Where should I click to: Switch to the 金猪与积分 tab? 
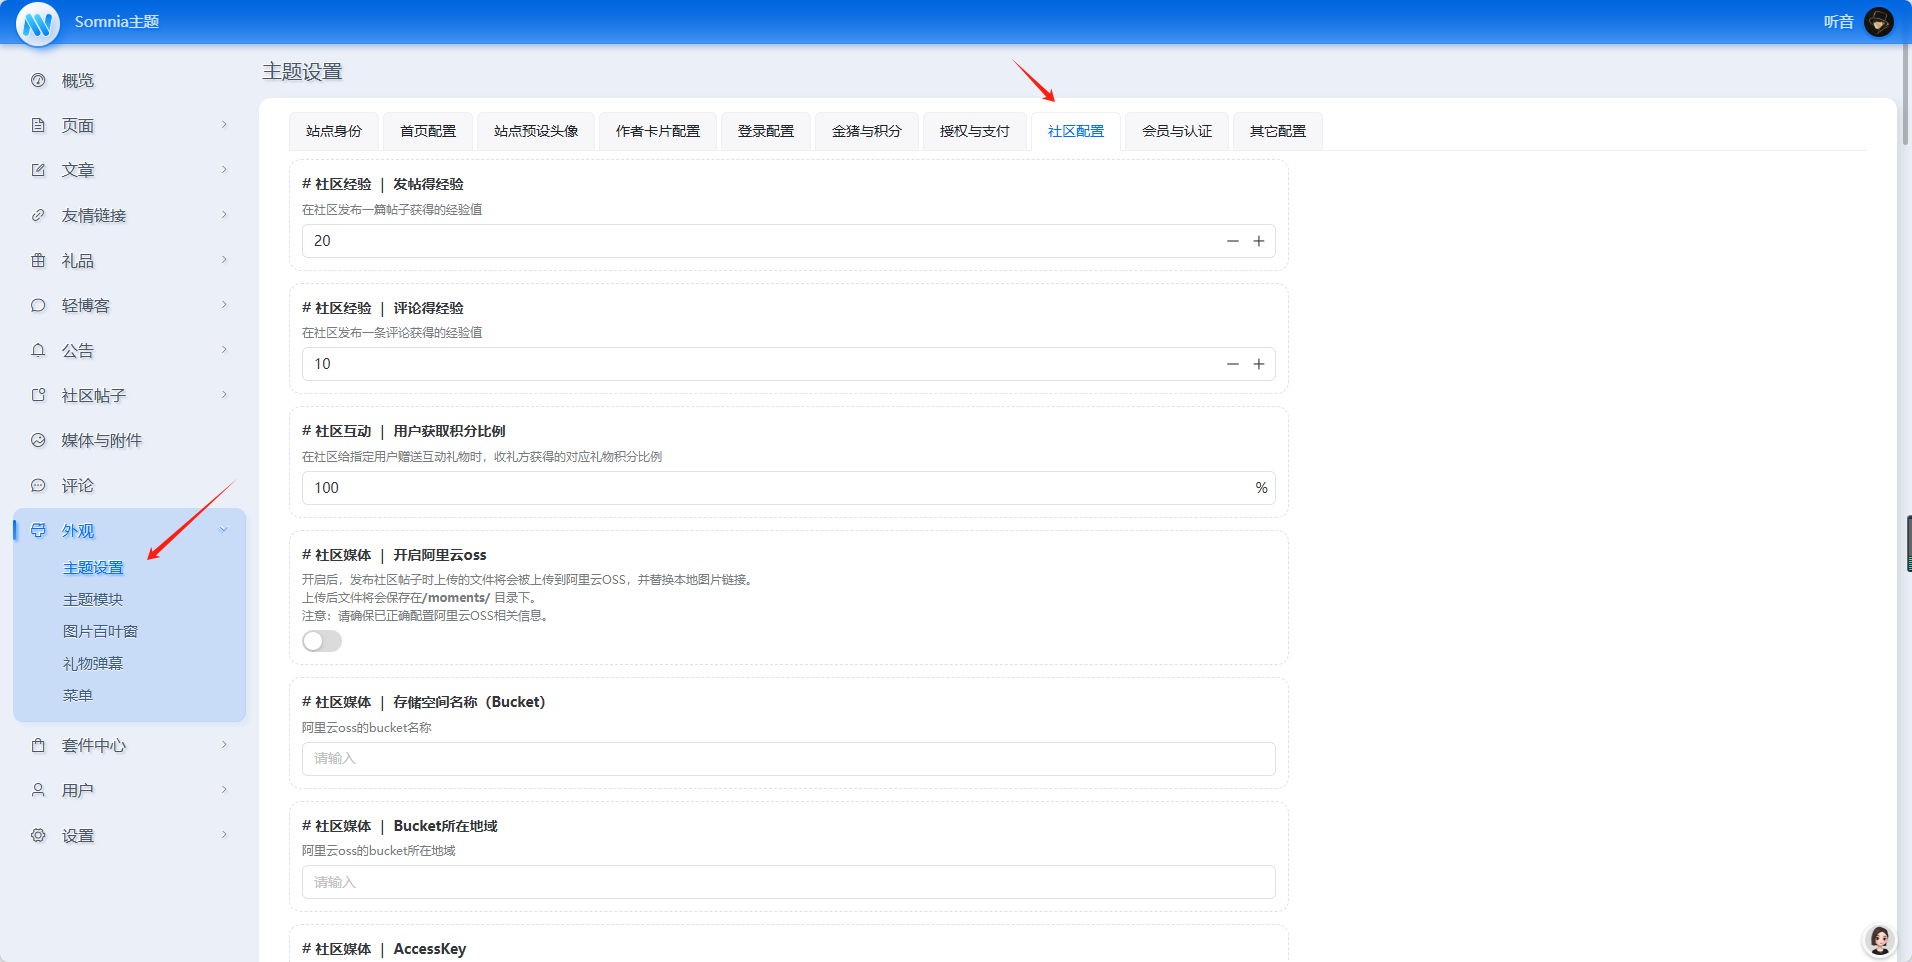(866, 131)
